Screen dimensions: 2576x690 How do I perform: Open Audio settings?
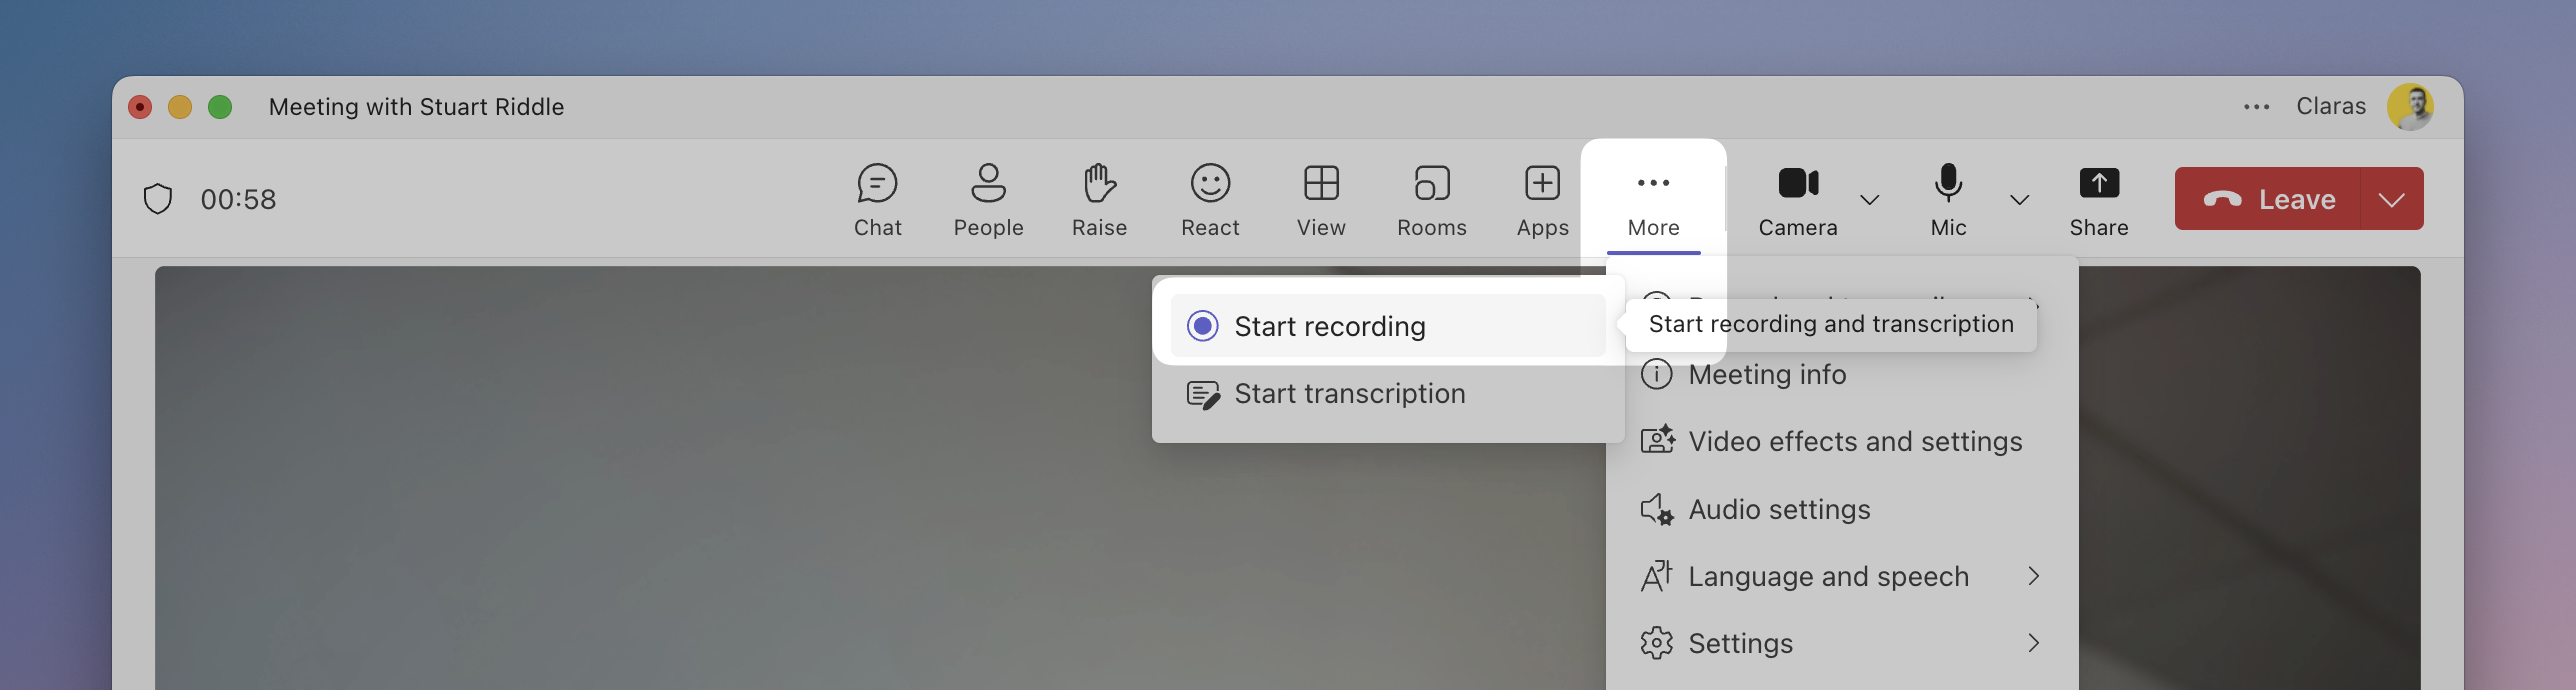(1841, 509)
